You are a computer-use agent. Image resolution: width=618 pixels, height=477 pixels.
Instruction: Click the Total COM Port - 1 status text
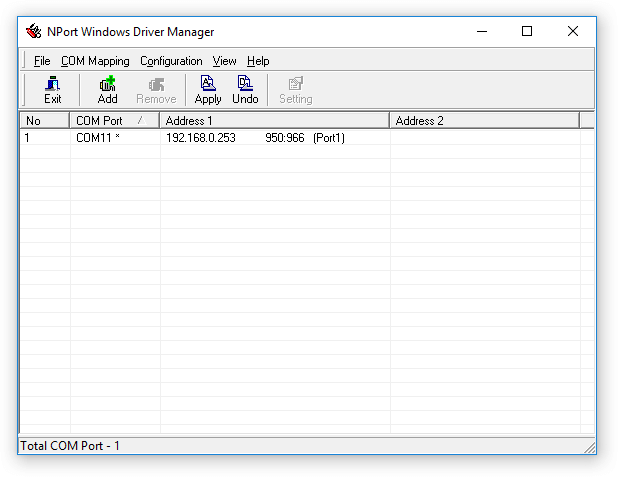tap(70, 445)
